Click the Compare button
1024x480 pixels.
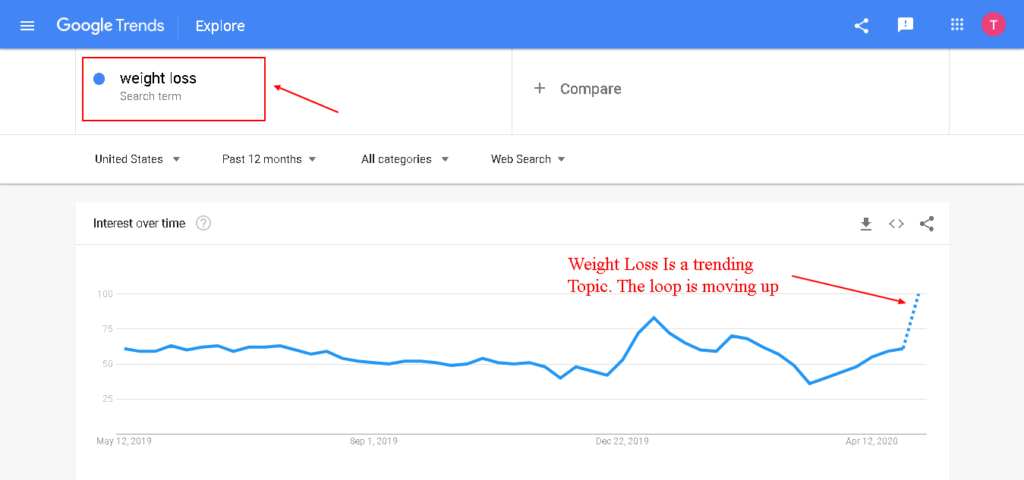coord(577,89)
